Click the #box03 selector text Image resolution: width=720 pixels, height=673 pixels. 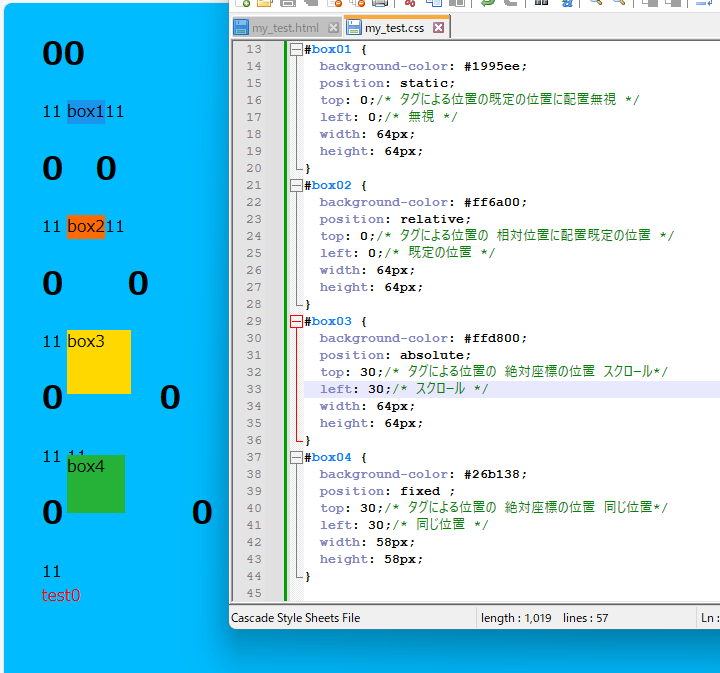328,321
